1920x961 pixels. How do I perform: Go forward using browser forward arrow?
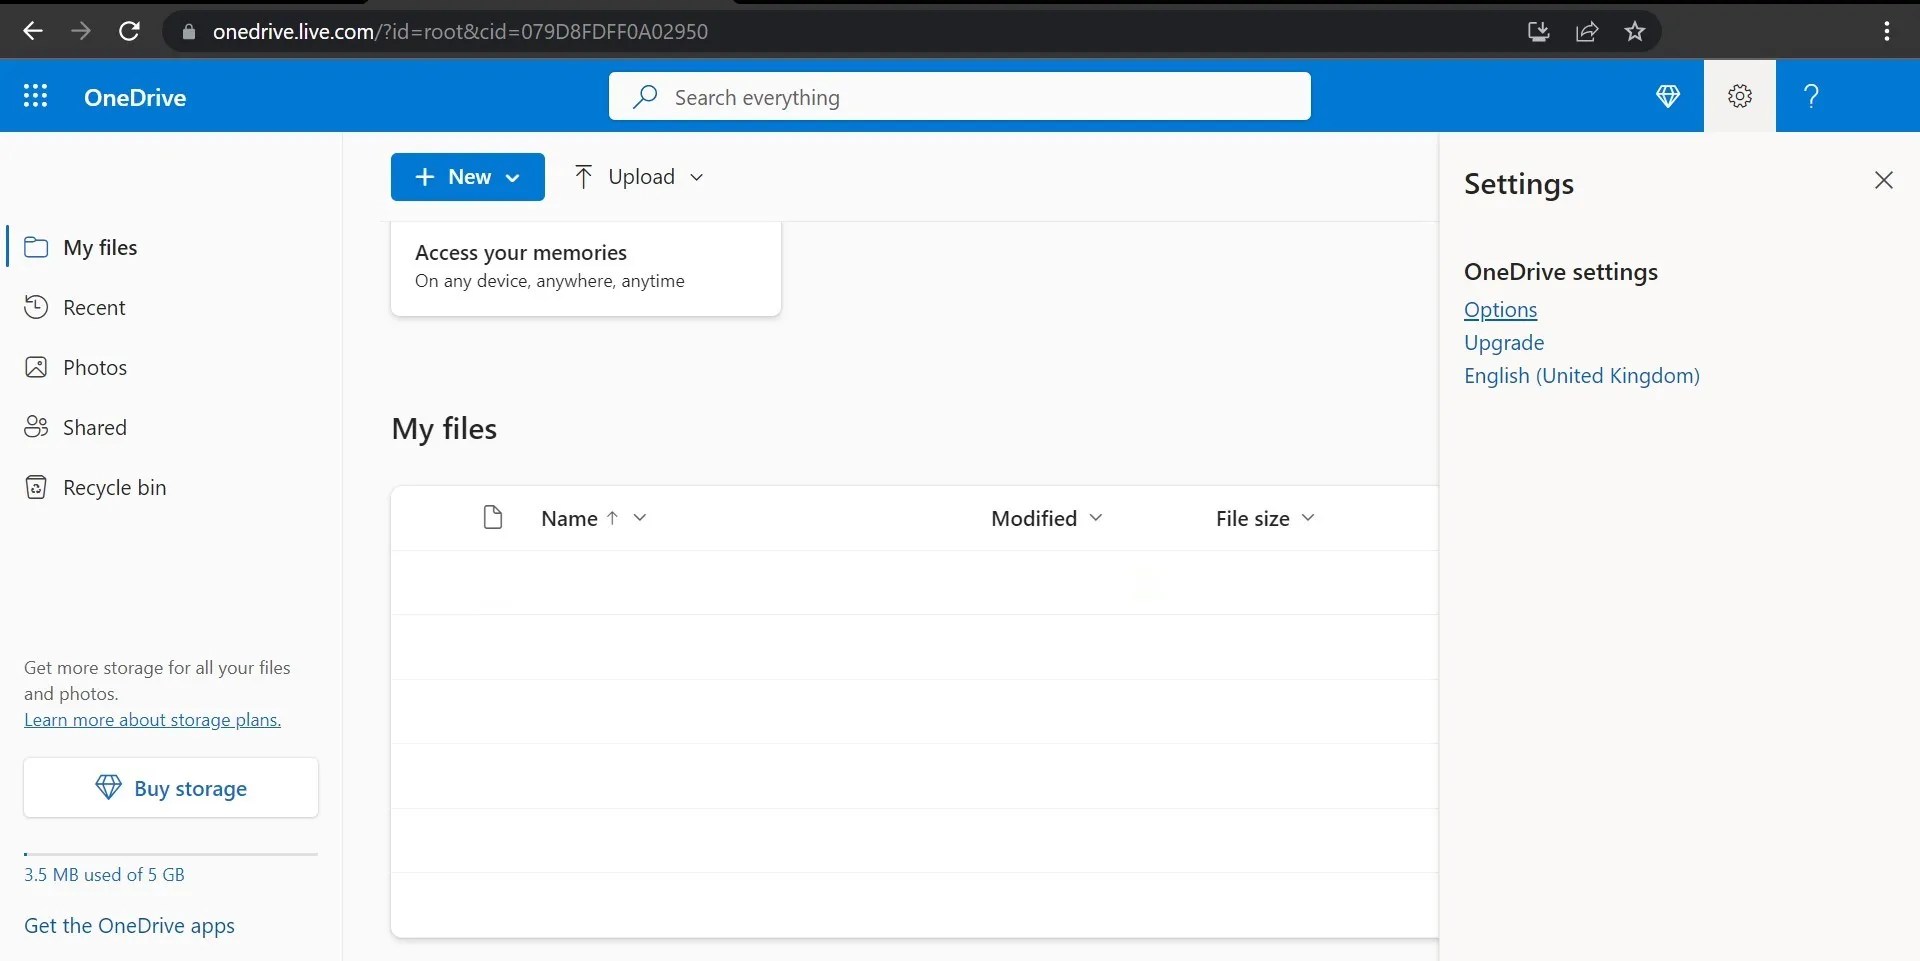pos(81,31)
